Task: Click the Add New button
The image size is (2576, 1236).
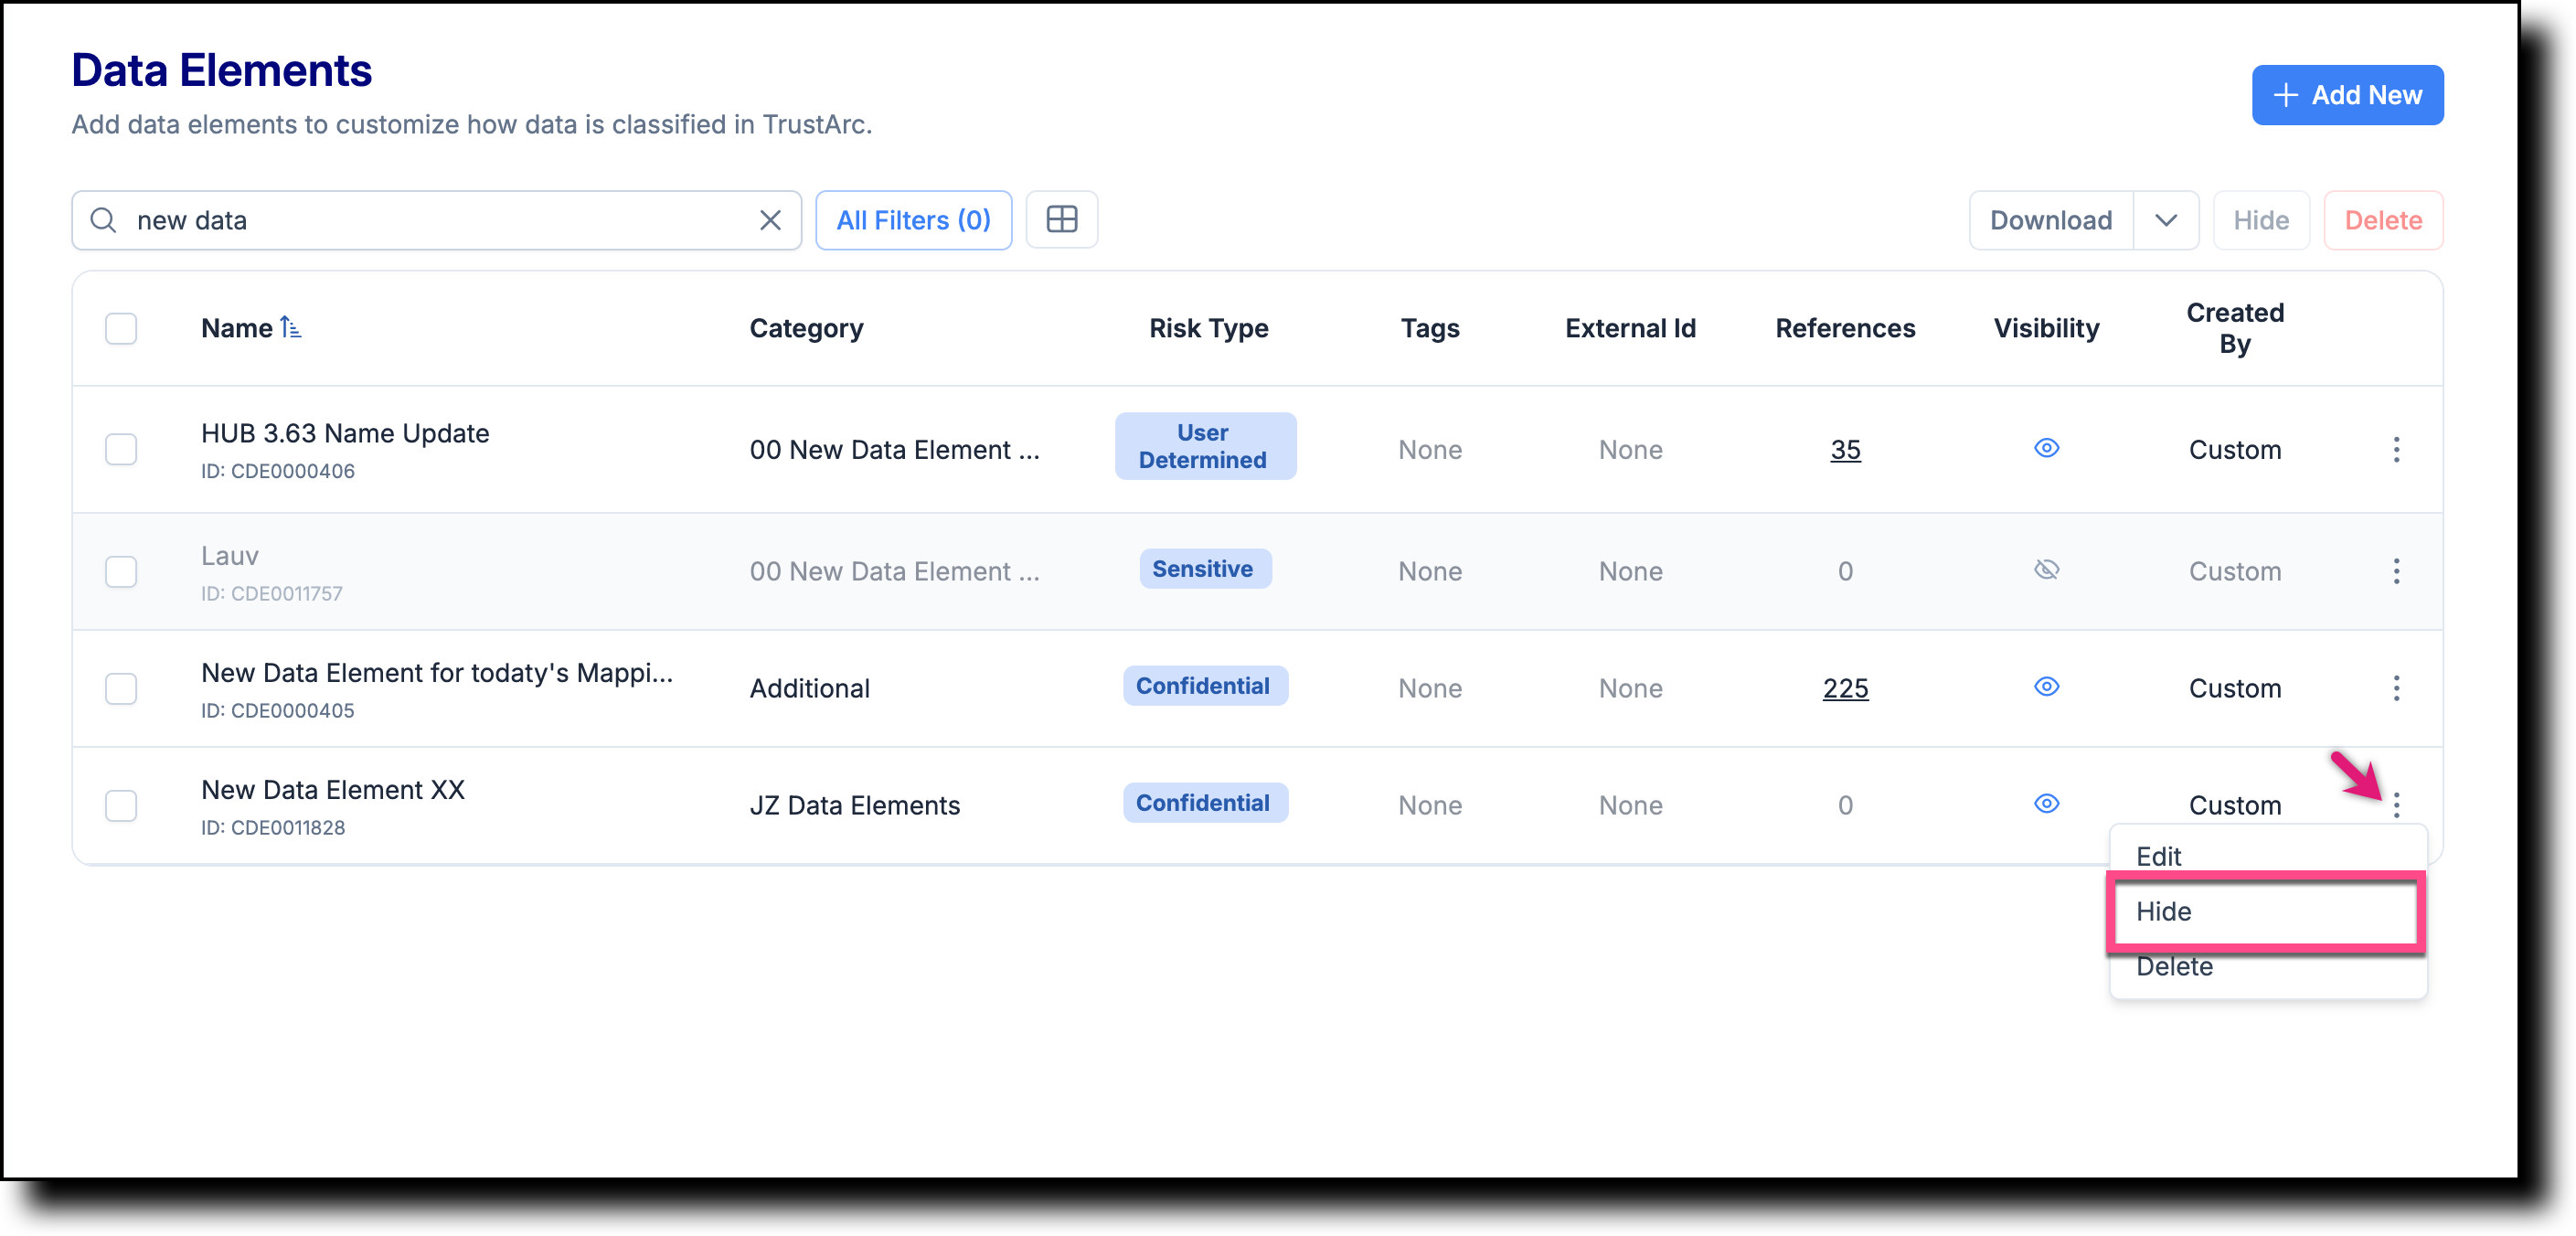Action: 2347,95
